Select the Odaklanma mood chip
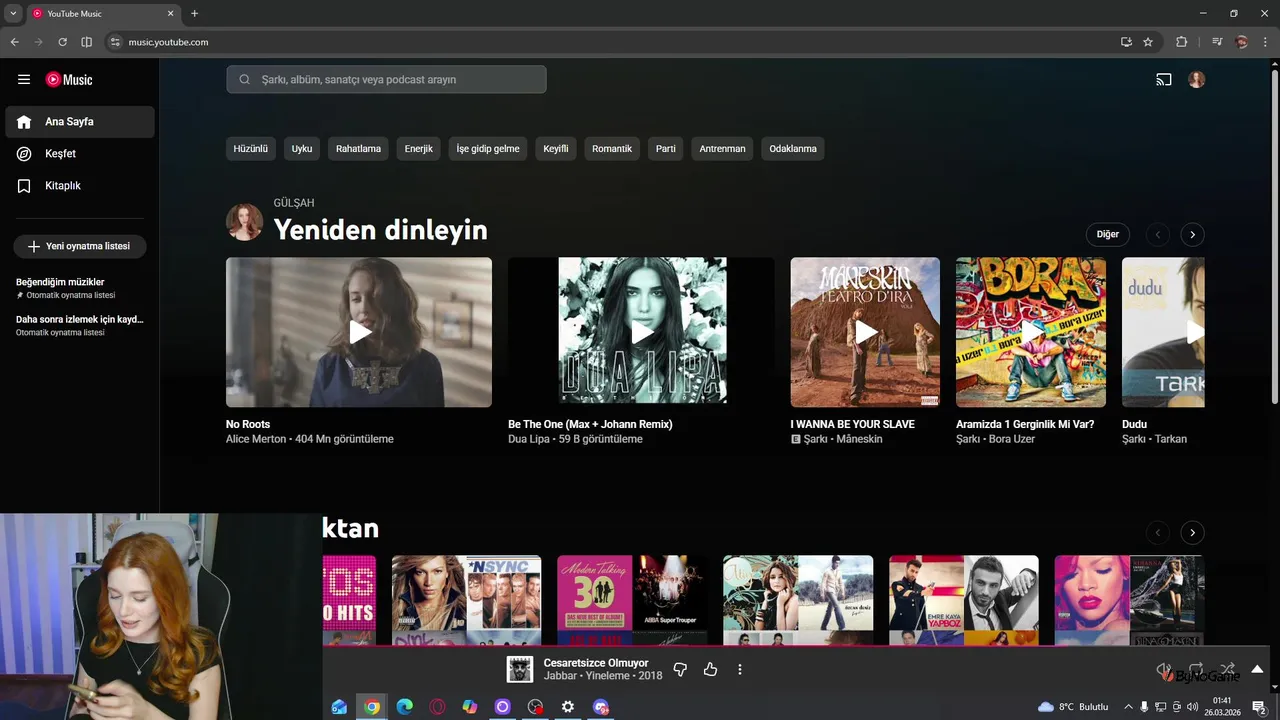 click(793, 149)
